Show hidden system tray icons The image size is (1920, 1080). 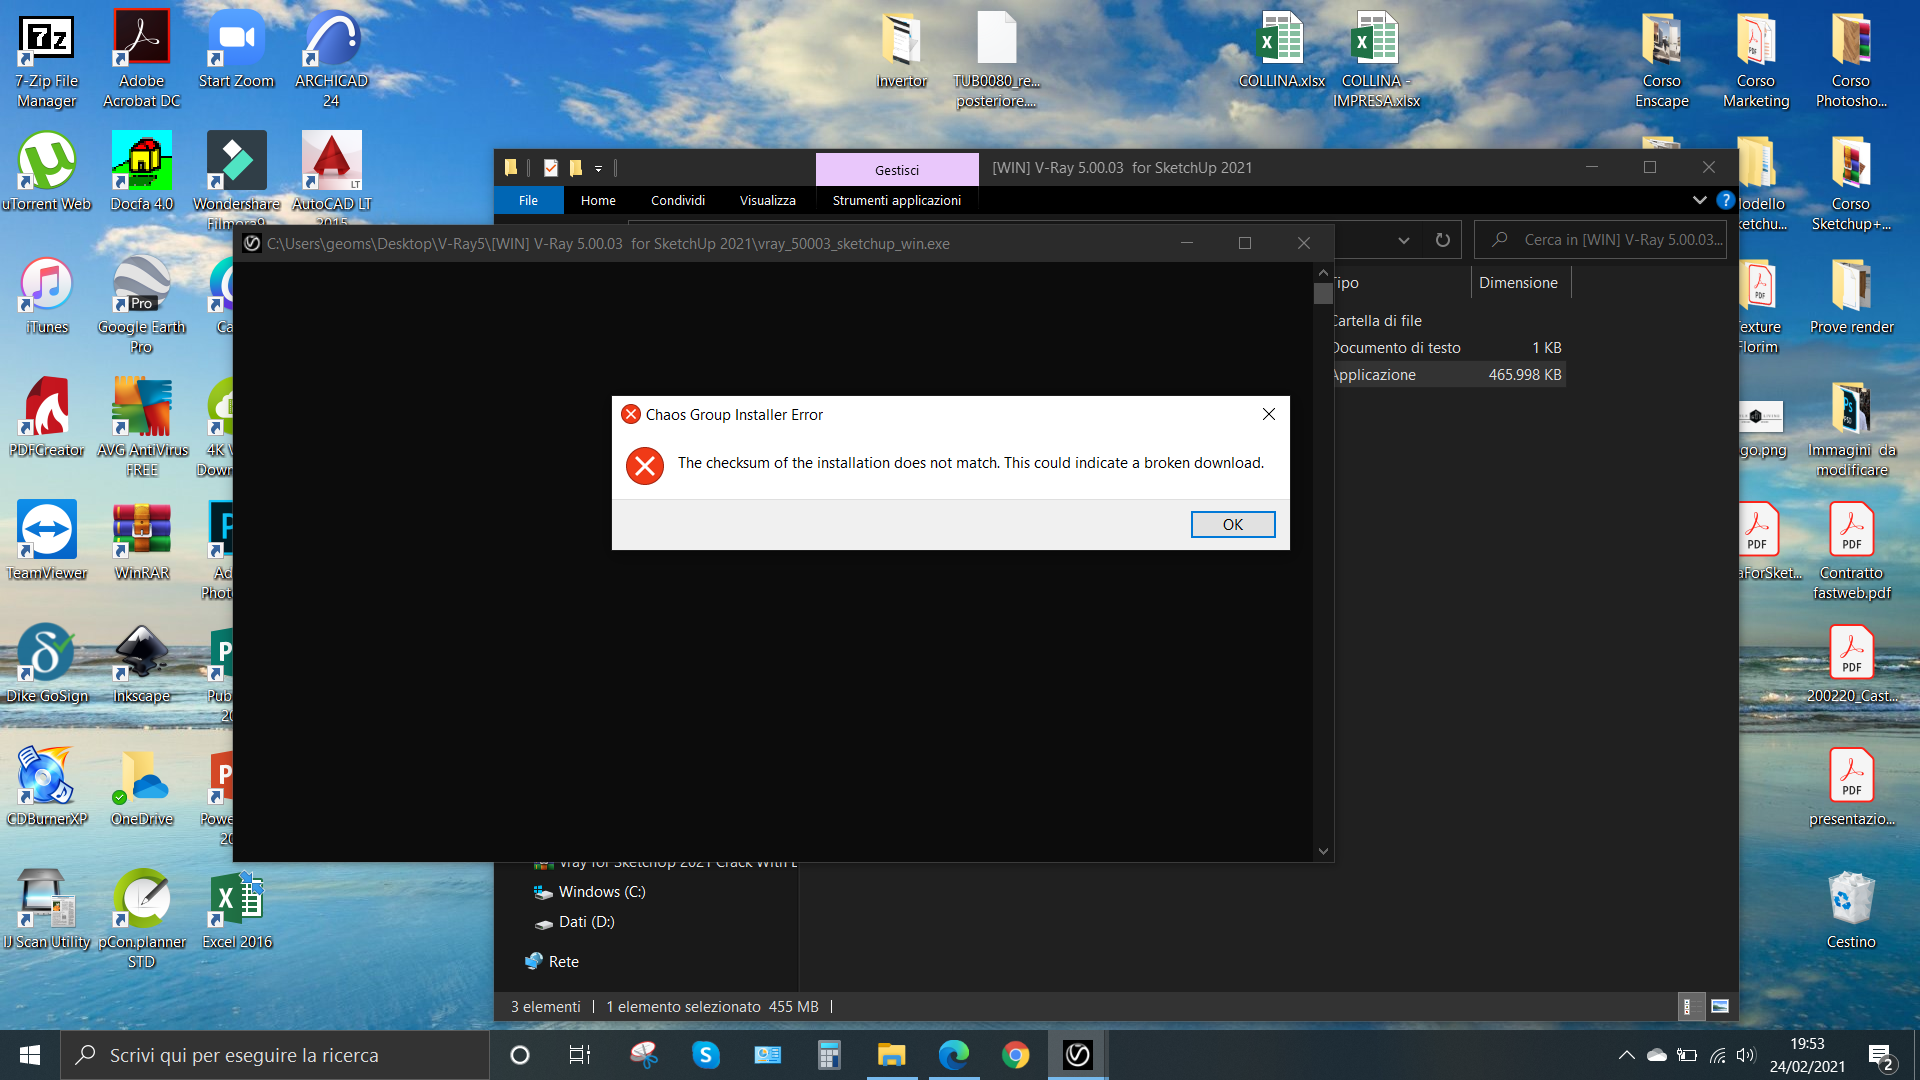(x=1626, y=1055)
